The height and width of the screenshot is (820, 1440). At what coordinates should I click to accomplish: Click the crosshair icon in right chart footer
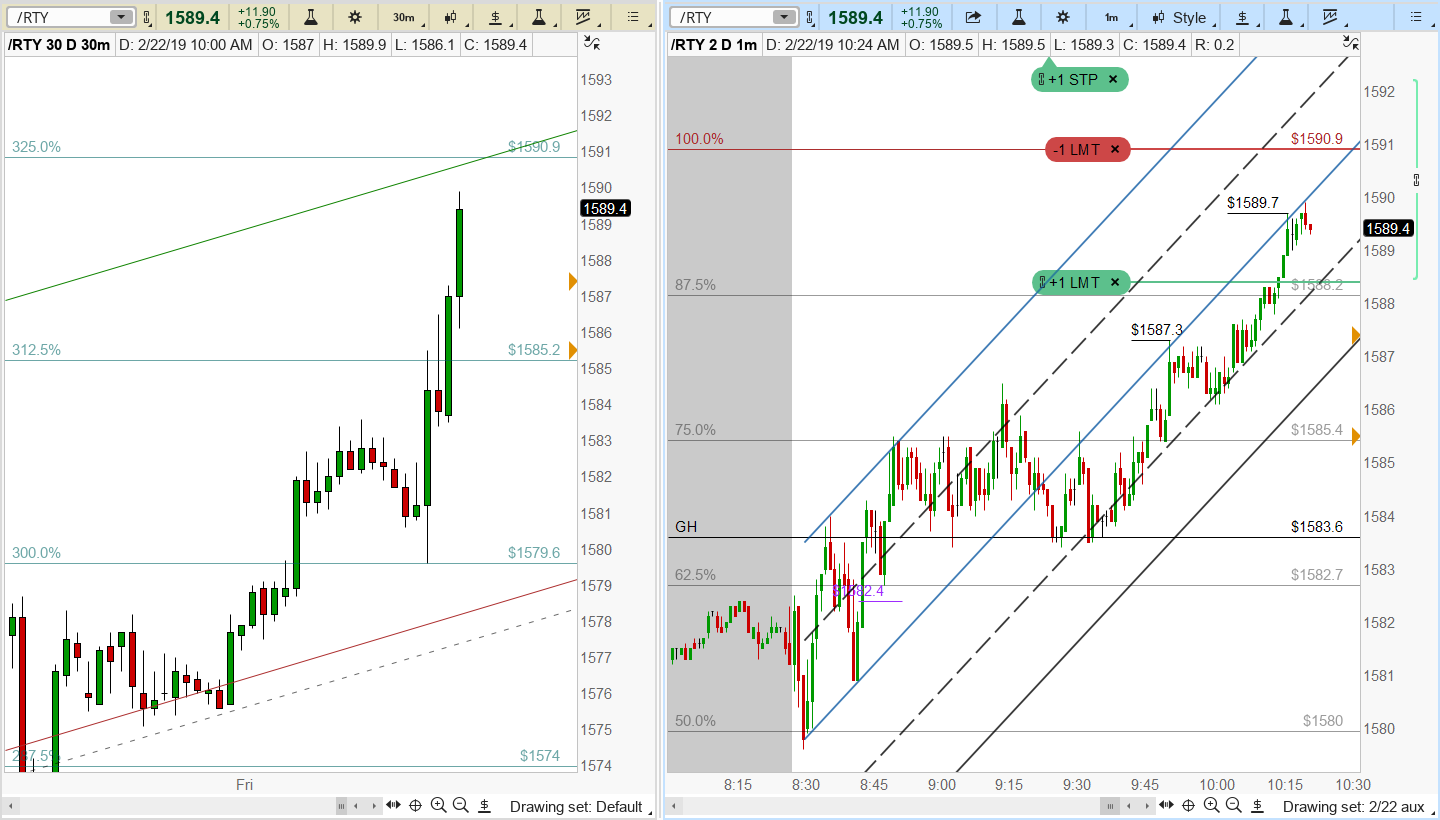coord(1188,806)
